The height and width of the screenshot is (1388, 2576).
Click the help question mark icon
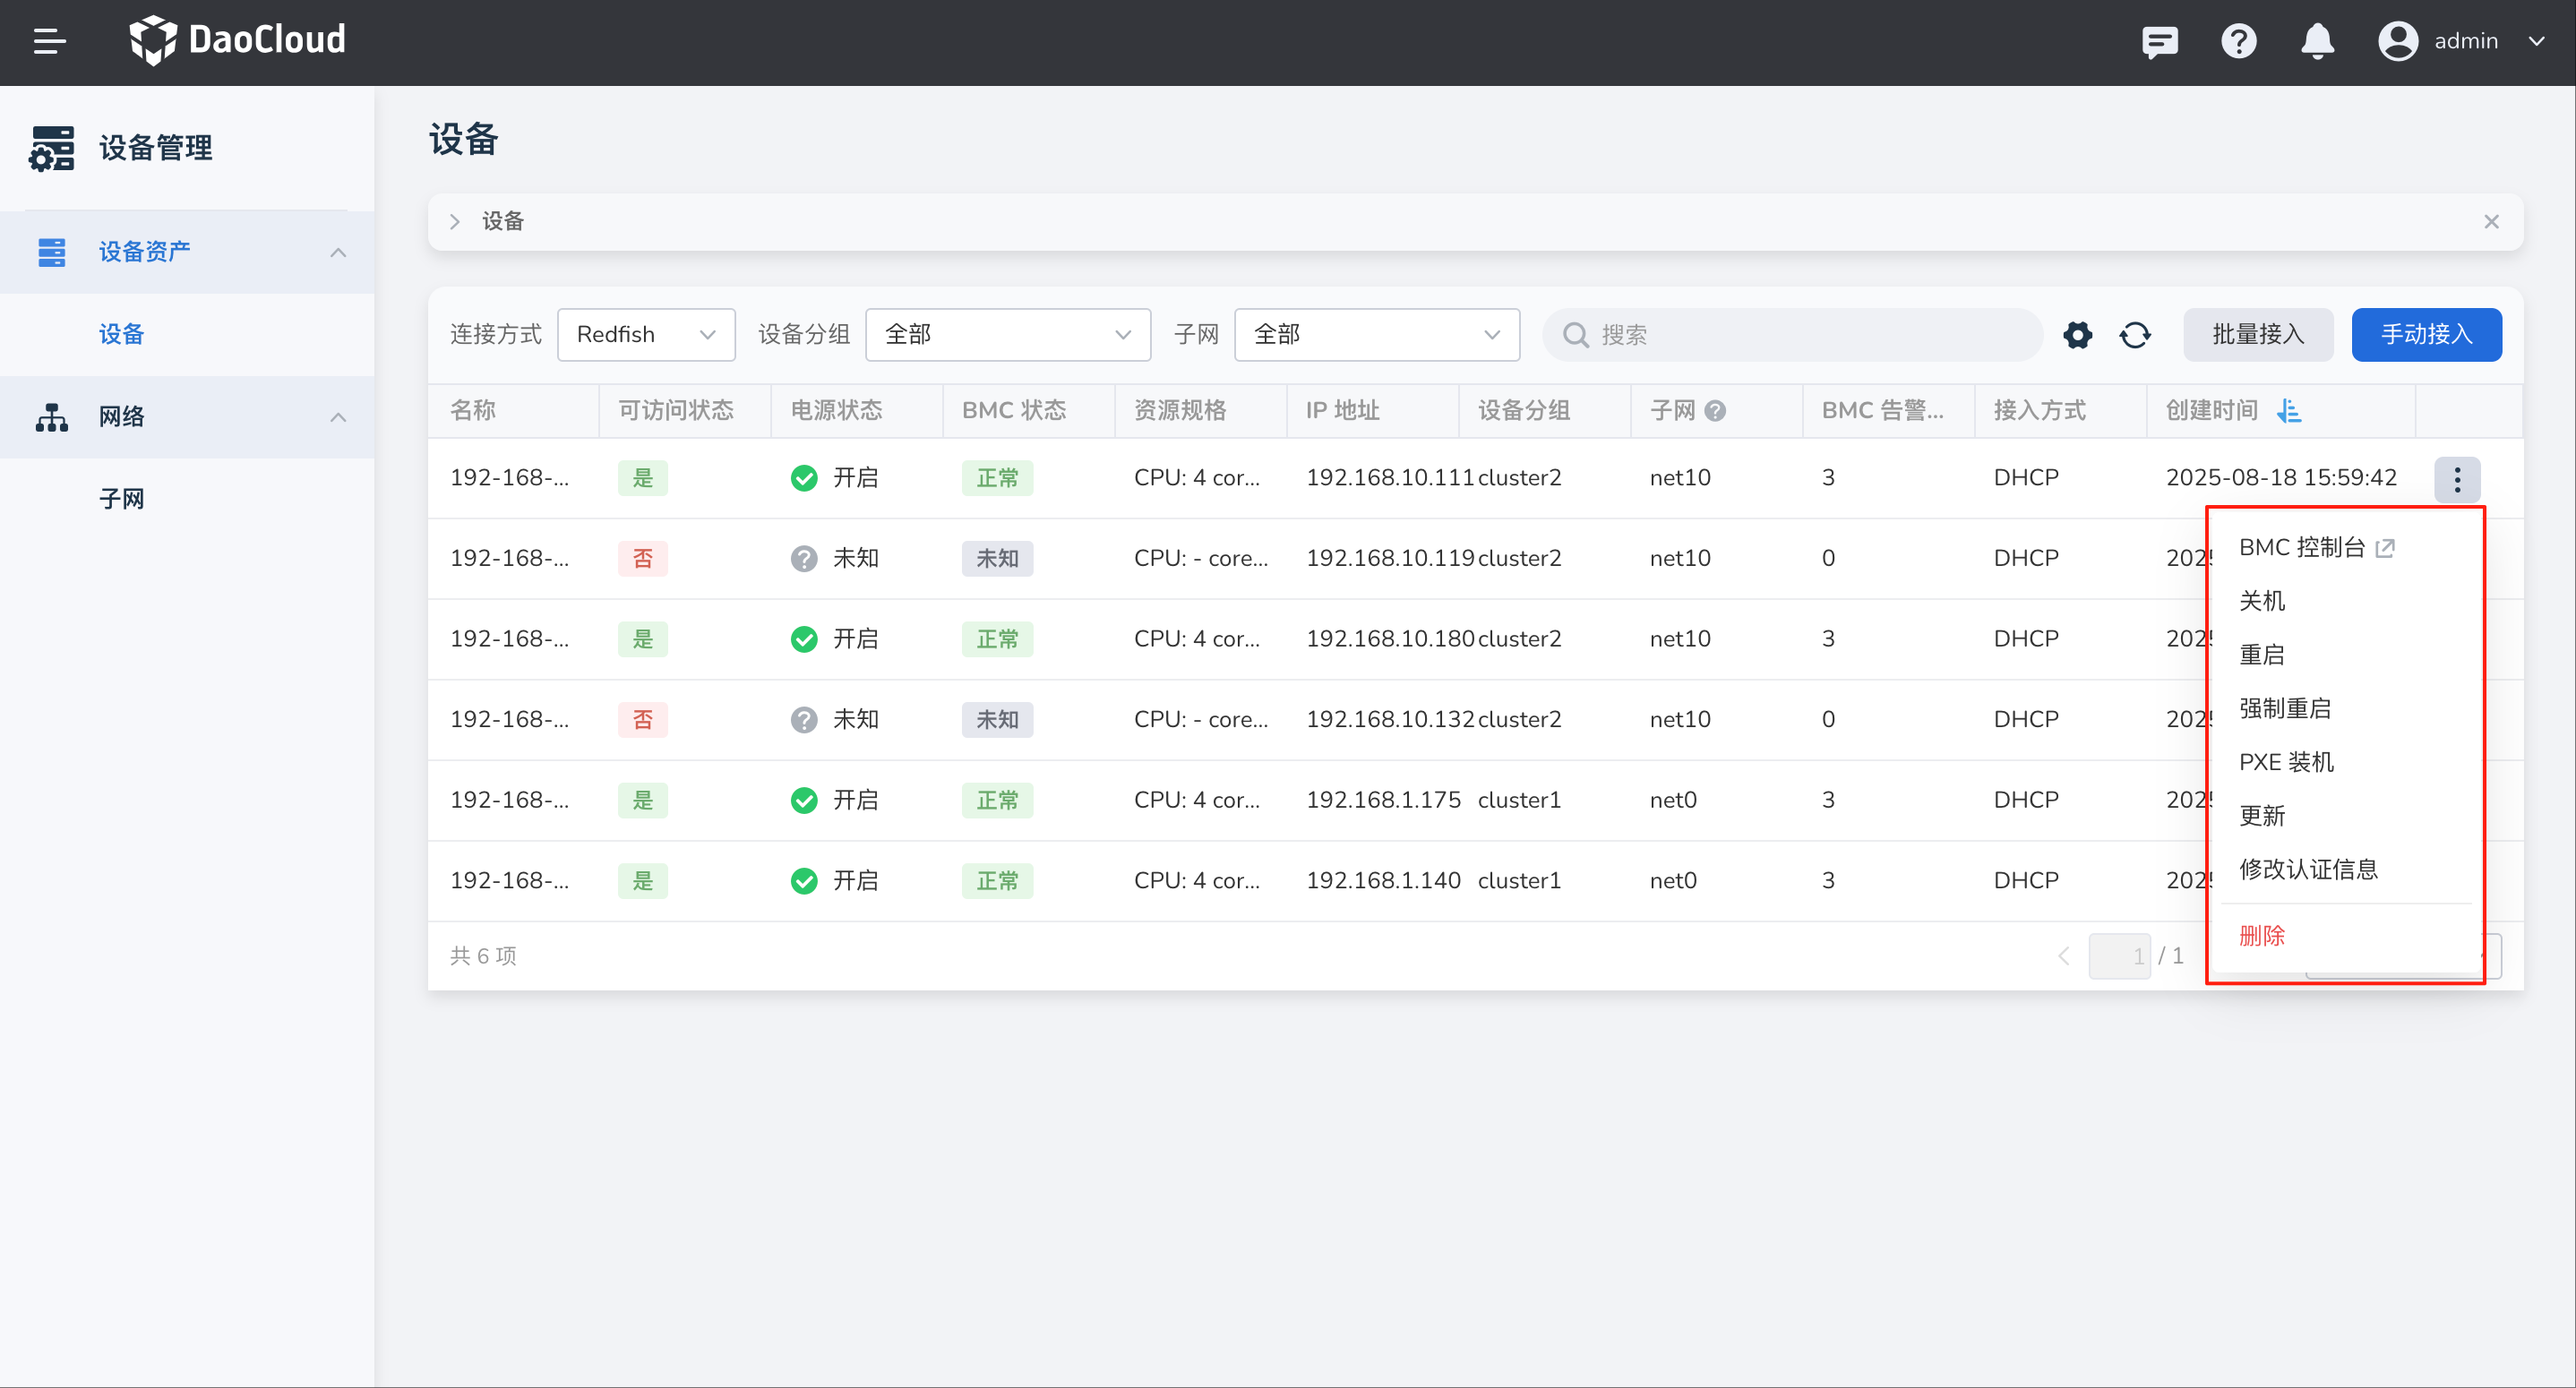coord(2238,42)
